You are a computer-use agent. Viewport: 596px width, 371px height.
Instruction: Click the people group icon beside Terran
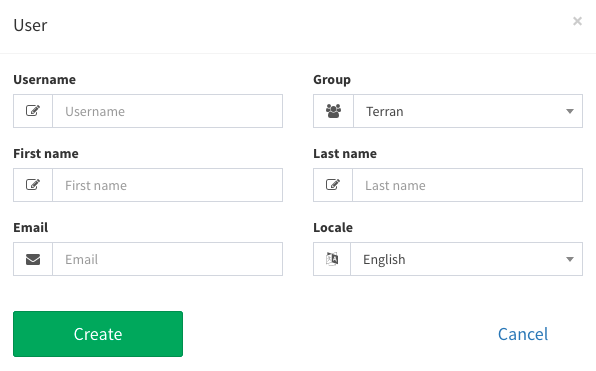pos(333,111)
